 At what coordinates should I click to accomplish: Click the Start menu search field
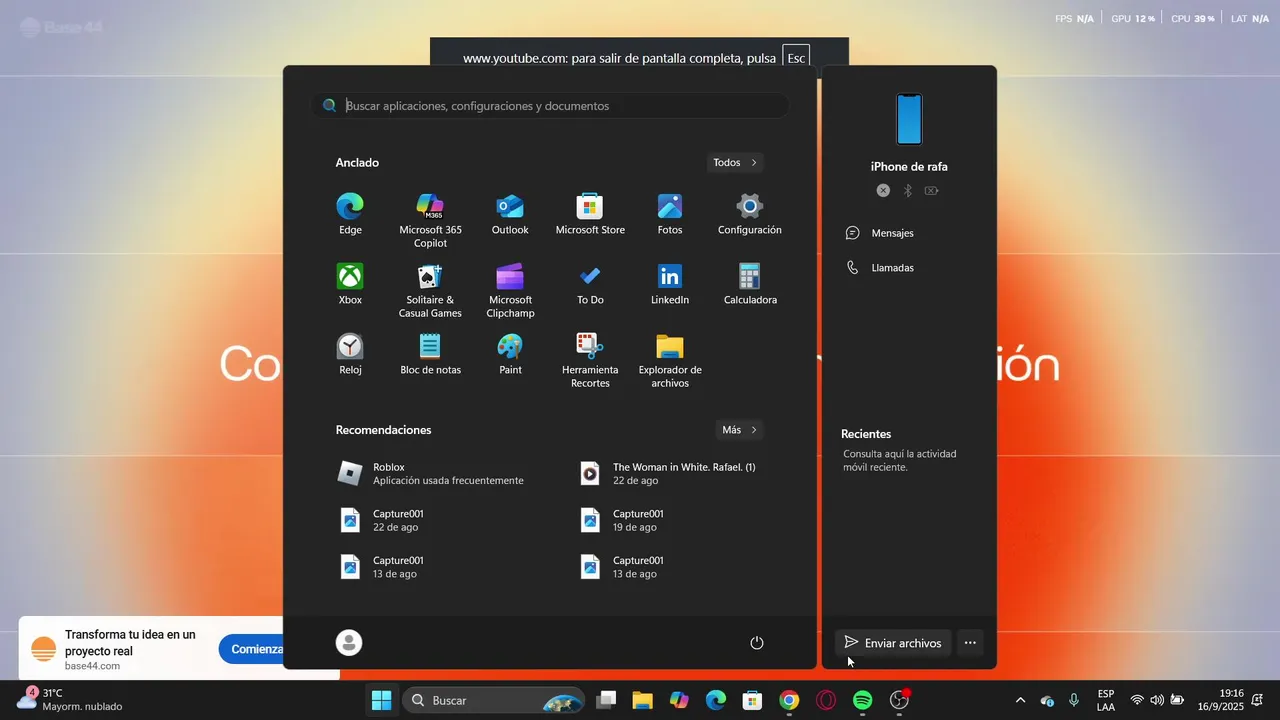pyautogui.click(x=550, y=105)
